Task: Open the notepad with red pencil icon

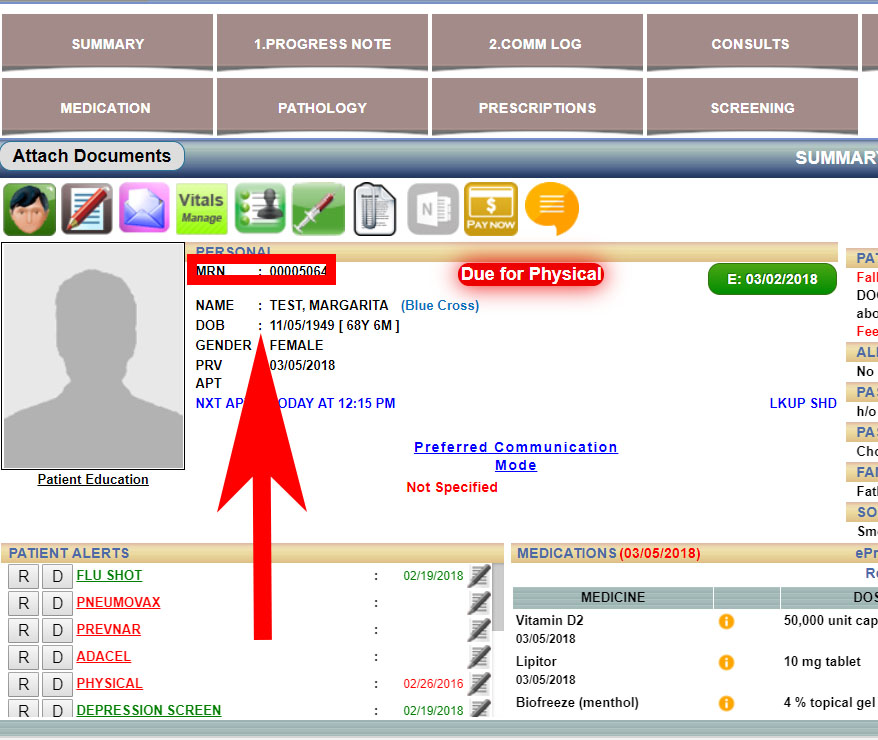Action: [x=87, y=209]
